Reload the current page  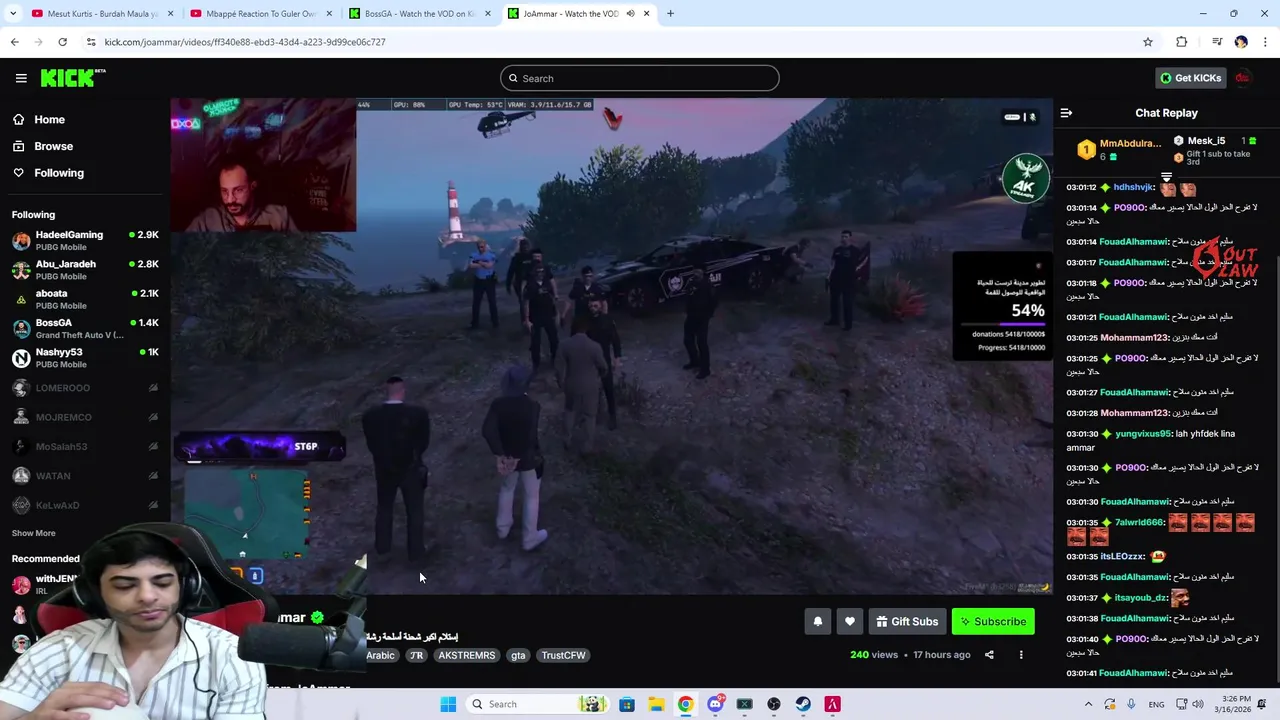[62, 42]
